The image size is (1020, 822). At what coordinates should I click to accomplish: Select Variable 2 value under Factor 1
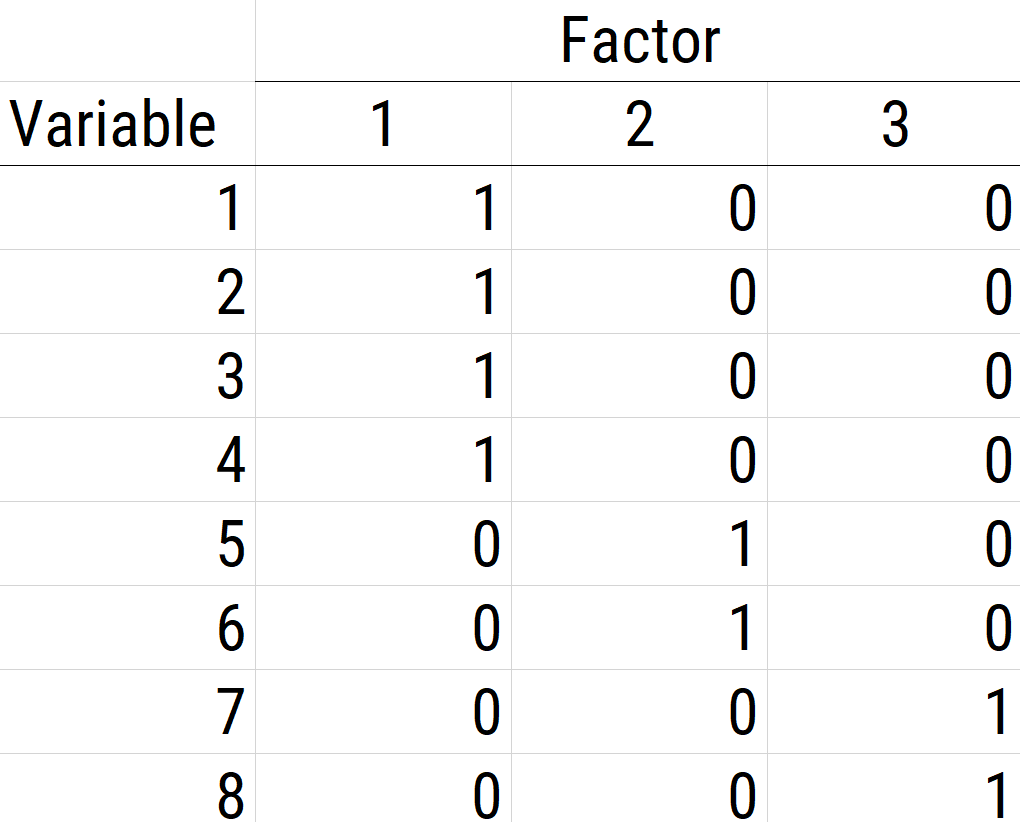(x=485, y=293)
